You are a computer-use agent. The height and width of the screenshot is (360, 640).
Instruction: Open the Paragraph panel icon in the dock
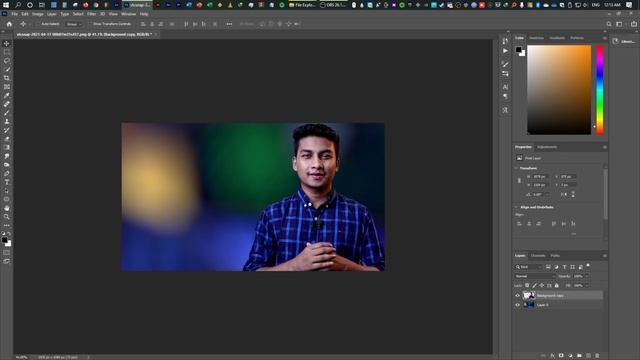(505, 97)
